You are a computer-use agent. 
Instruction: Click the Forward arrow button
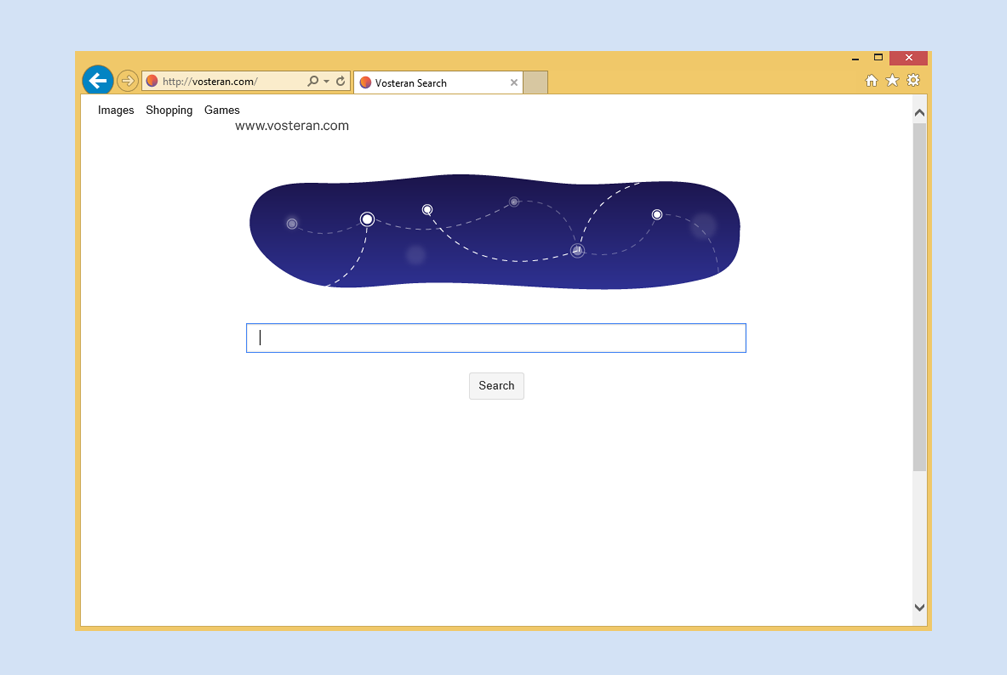[128, 81]
